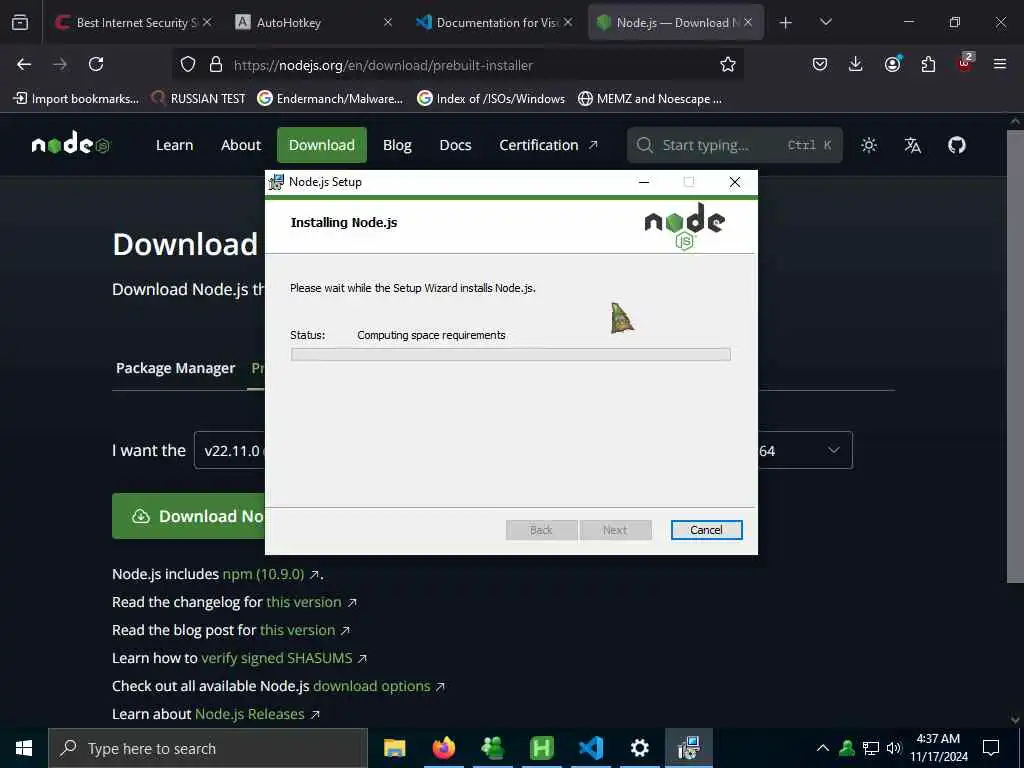Open the About nav item
Image resolution: width=1024 pixels, height=768 pixels.
240,145
